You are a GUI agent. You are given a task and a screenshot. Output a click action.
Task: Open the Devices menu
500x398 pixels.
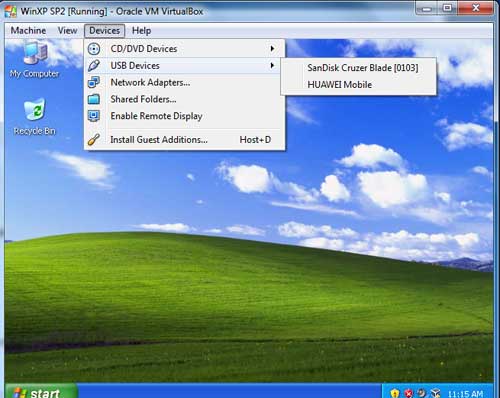coord(104,31)
